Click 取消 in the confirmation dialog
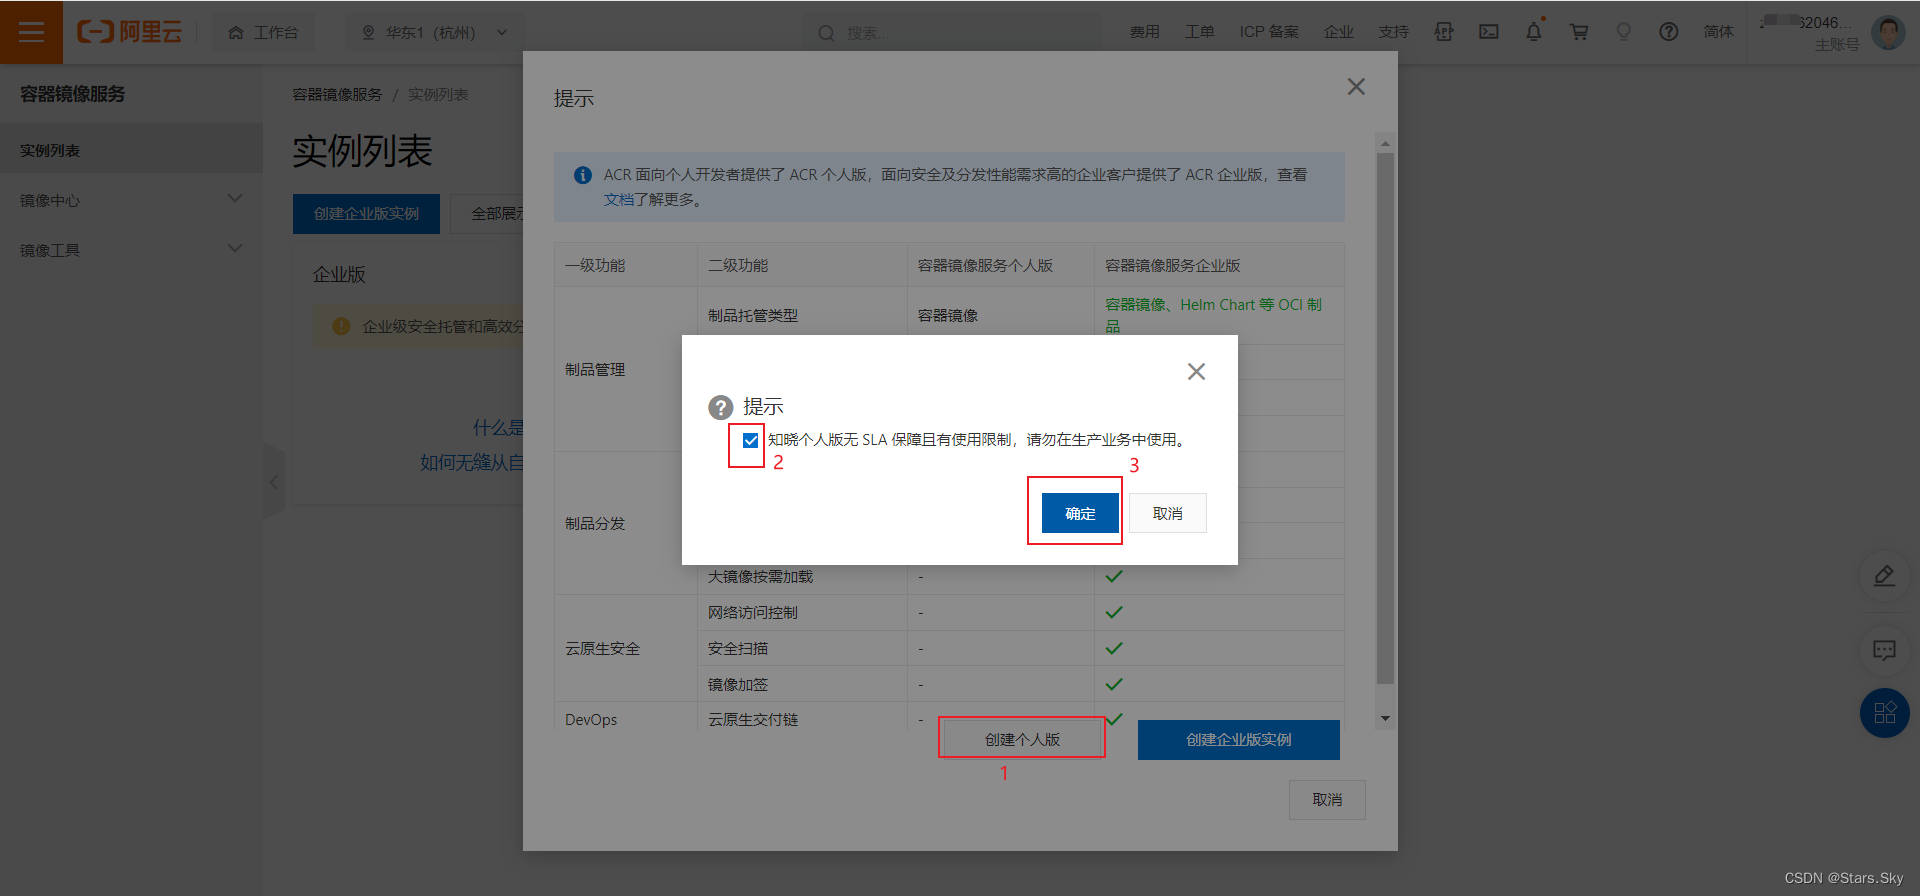This screenshot has width=1920, height=896. tap(1168, 513)
